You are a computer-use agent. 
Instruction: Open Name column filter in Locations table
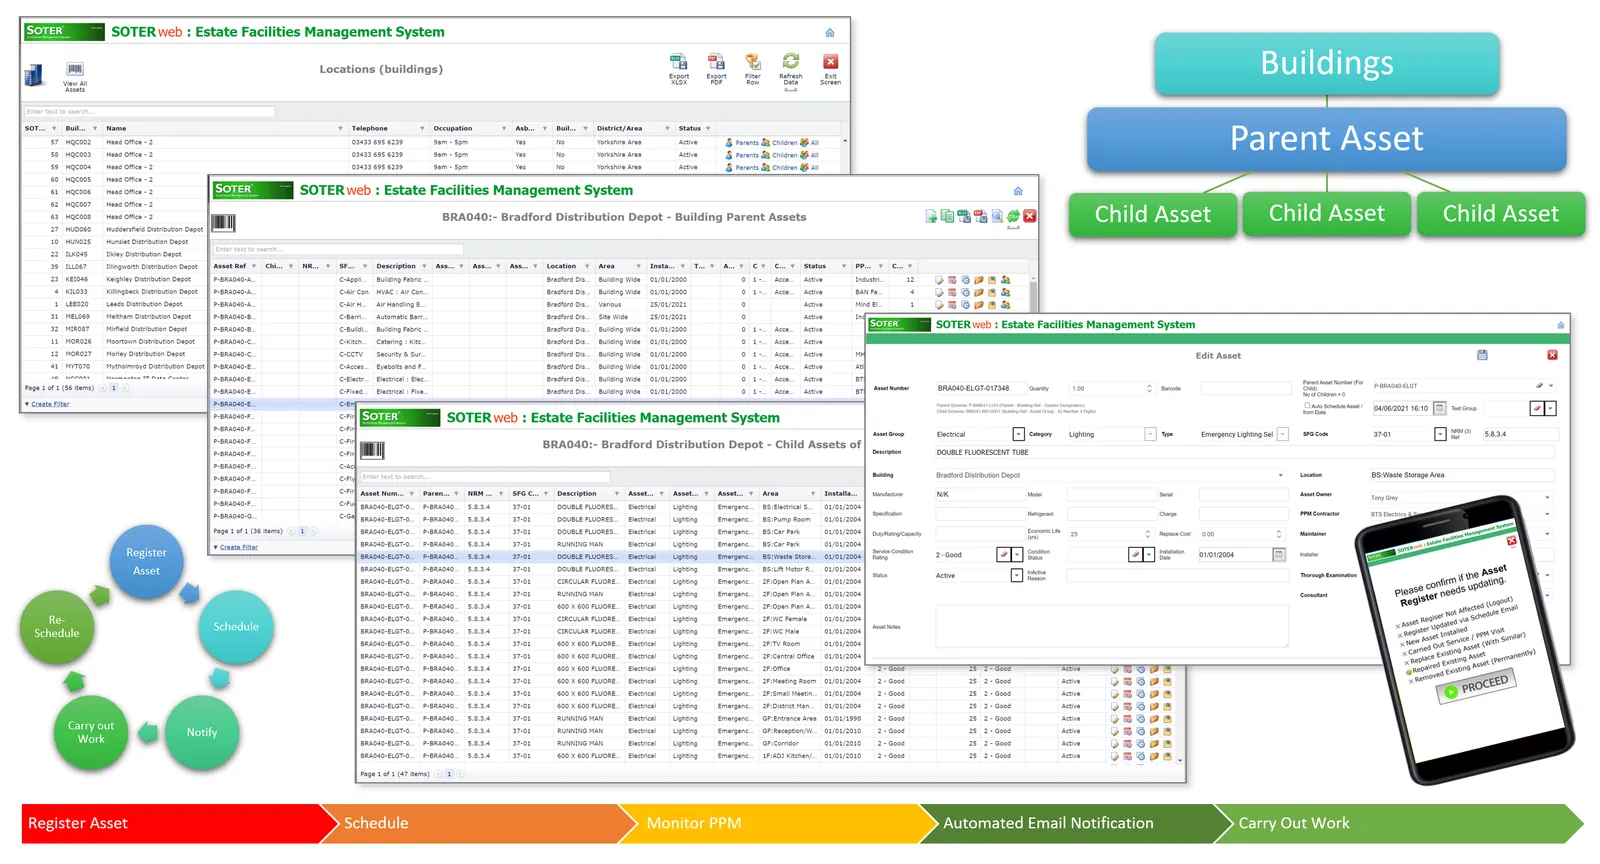[339, 128]
